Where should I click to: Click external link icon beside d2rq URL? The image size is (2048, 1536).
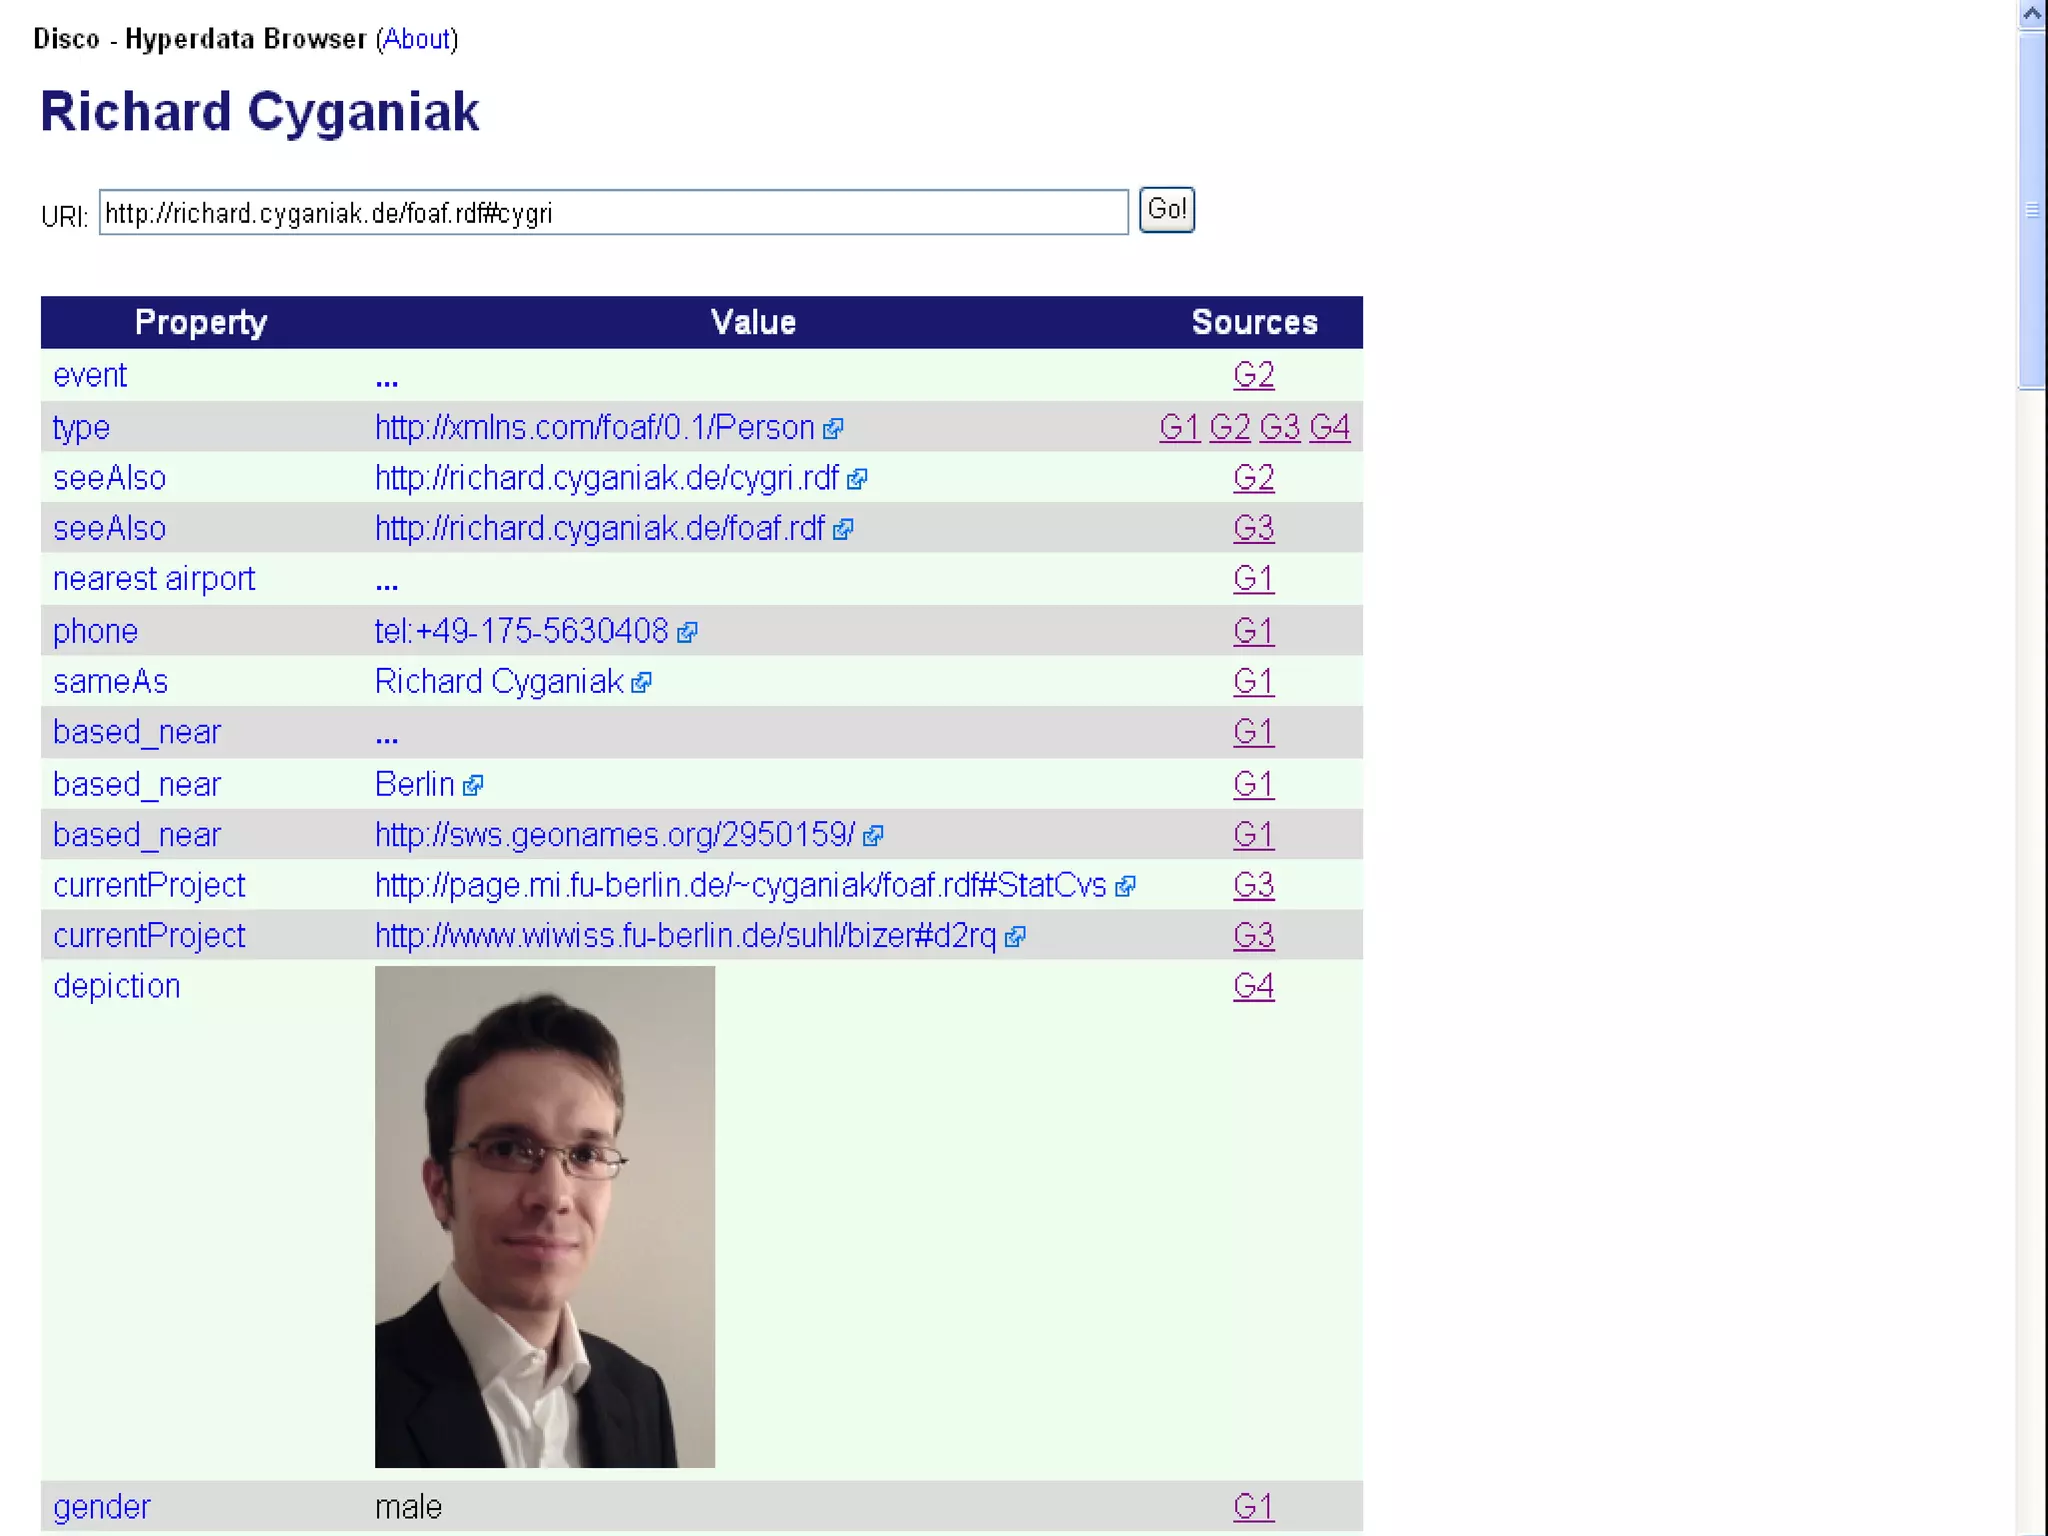(1015, 937)
